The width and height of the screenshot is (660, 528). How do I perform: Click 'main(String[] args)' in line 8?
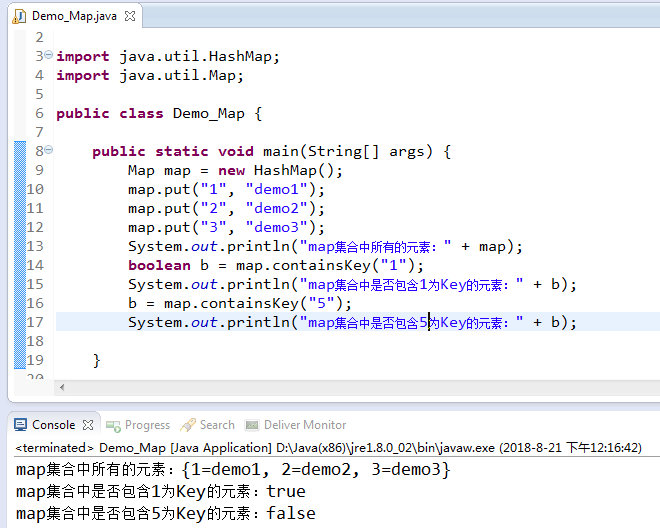click(x=348, y=151)
